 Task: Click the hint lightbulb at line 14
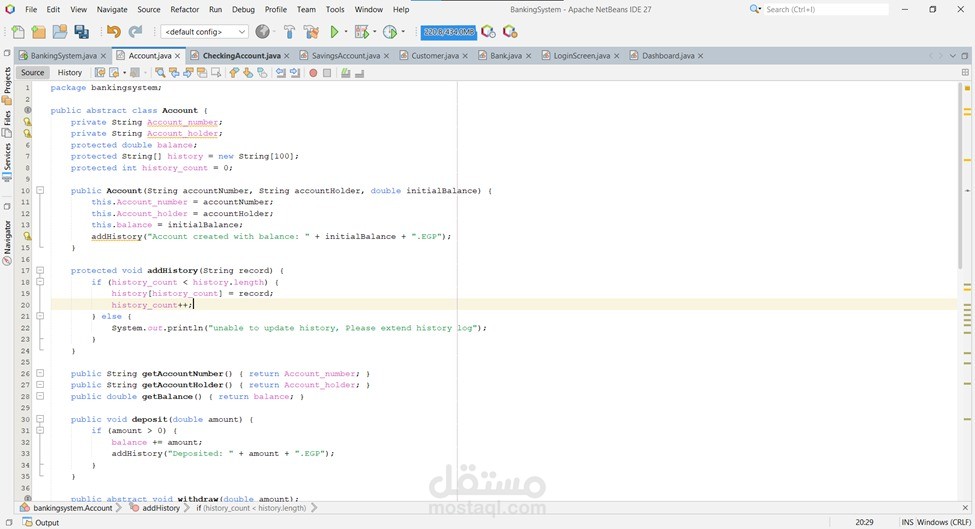(27, 236)
